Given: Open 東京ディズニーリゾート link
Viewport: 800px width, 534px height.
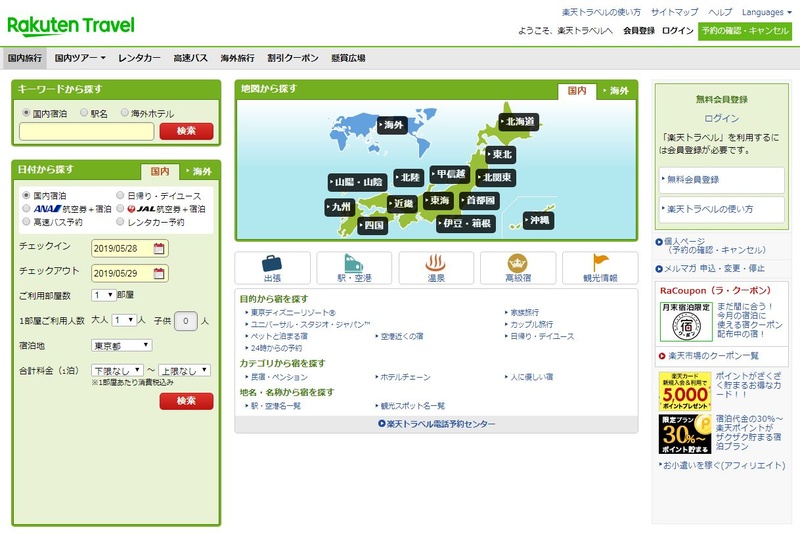Looking at the screenshot, I should pyautogui.click(x=293, y=312).
